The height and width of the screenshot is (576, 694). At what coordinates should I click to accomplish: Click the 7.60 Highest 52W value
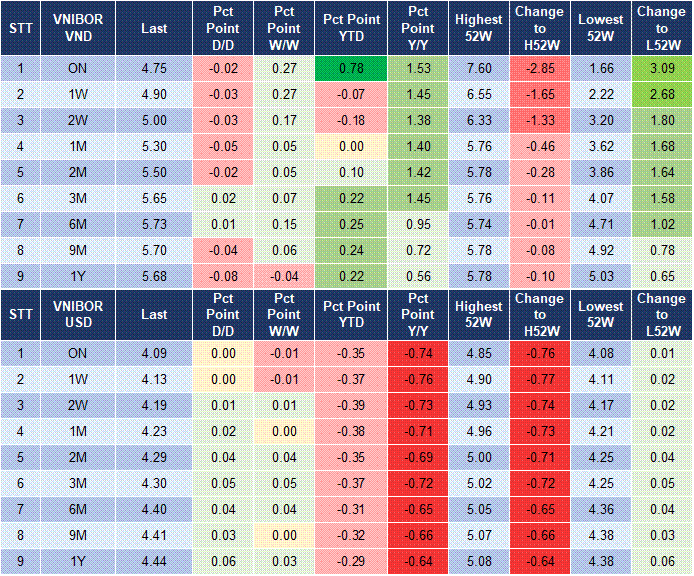(x=479, y=68)
